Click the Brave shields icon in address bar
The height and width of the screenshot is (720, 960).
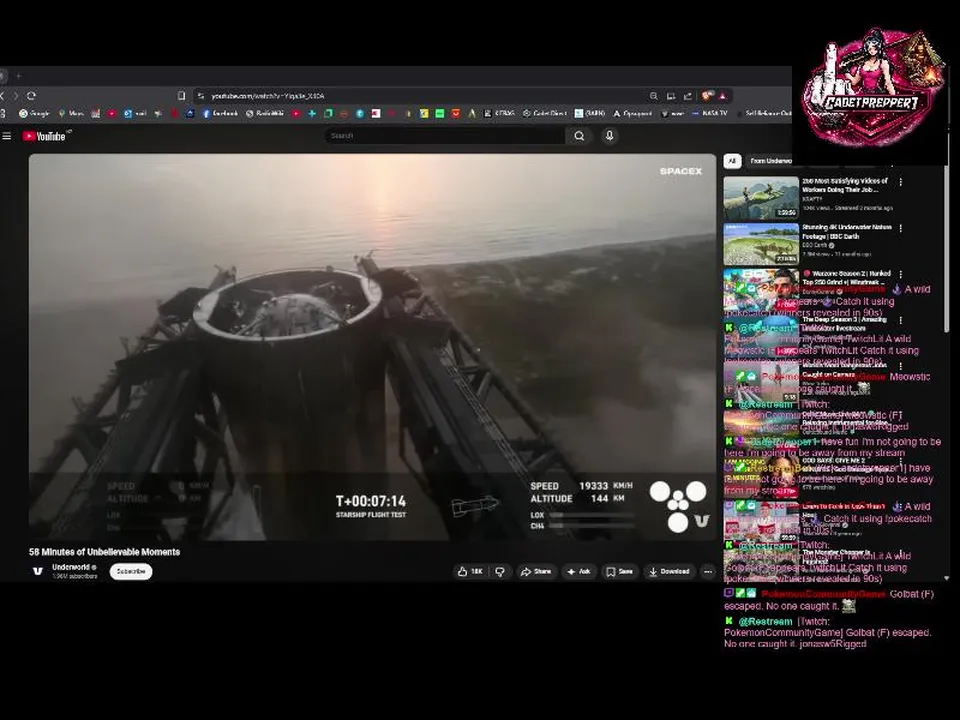707,96
